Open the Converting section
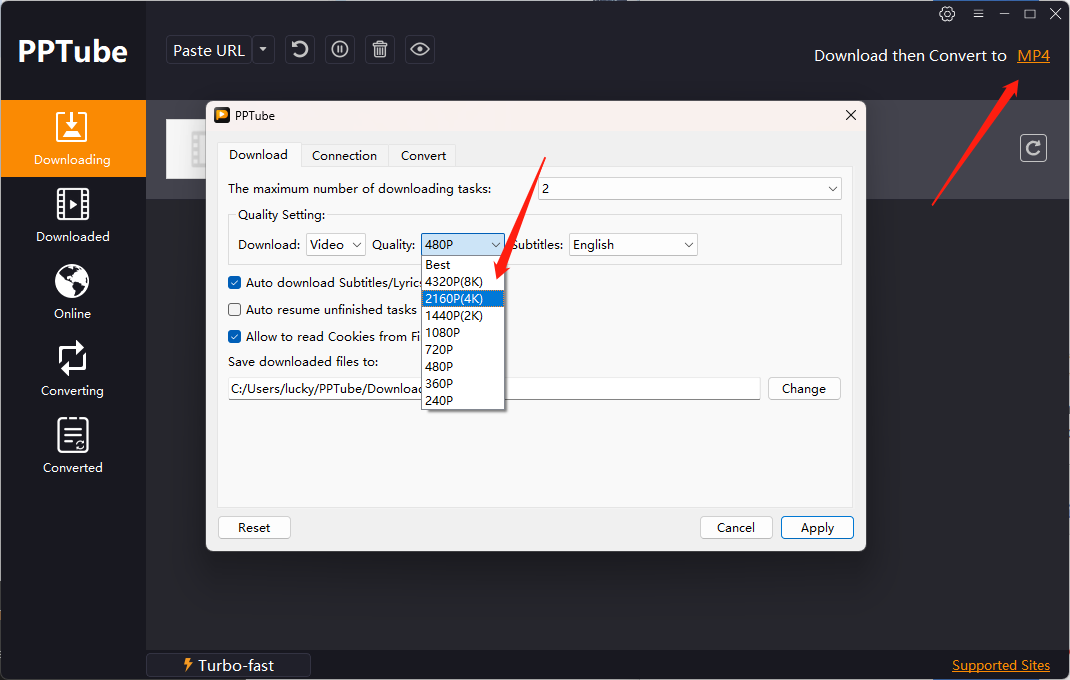The image size is (1070, 680). pyautogui.click(x=73, y=369)
